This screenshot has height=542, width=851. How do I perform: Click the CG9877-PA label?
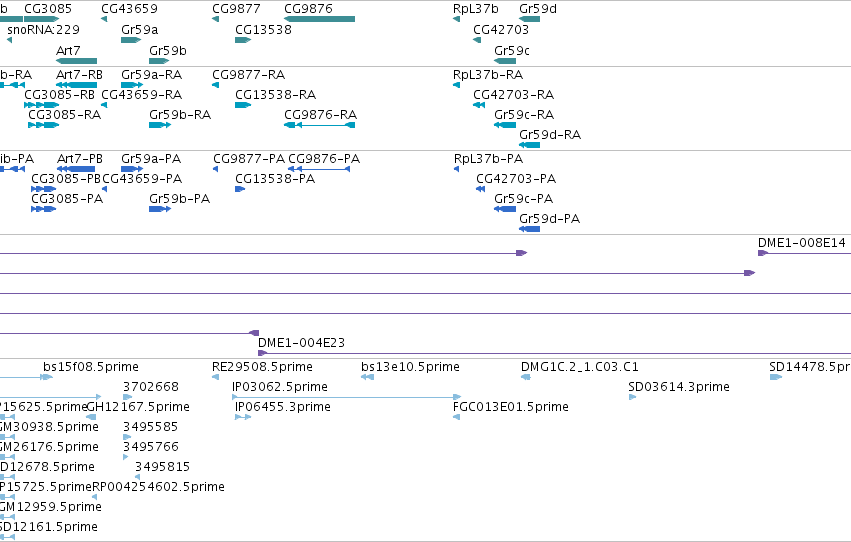(x=249, y=158)
